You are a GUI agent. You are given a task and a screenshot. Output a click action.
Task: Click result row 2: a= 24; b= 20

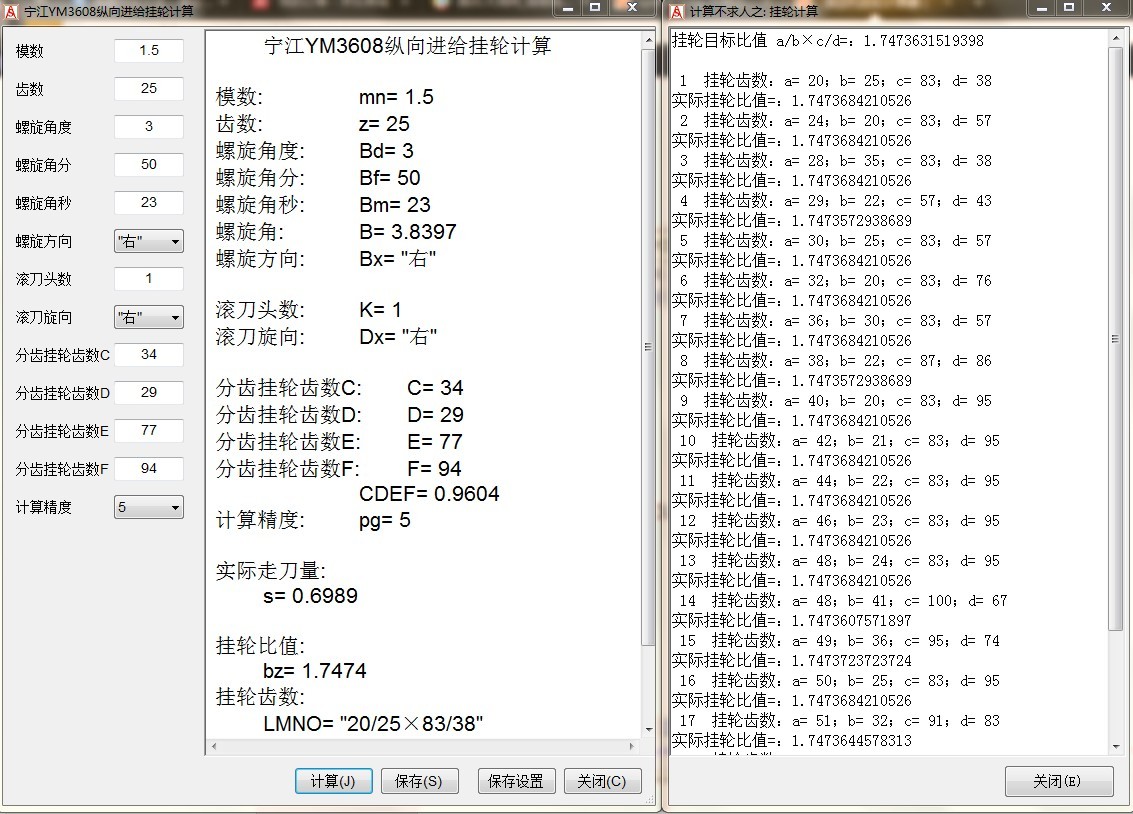point(836,121)
